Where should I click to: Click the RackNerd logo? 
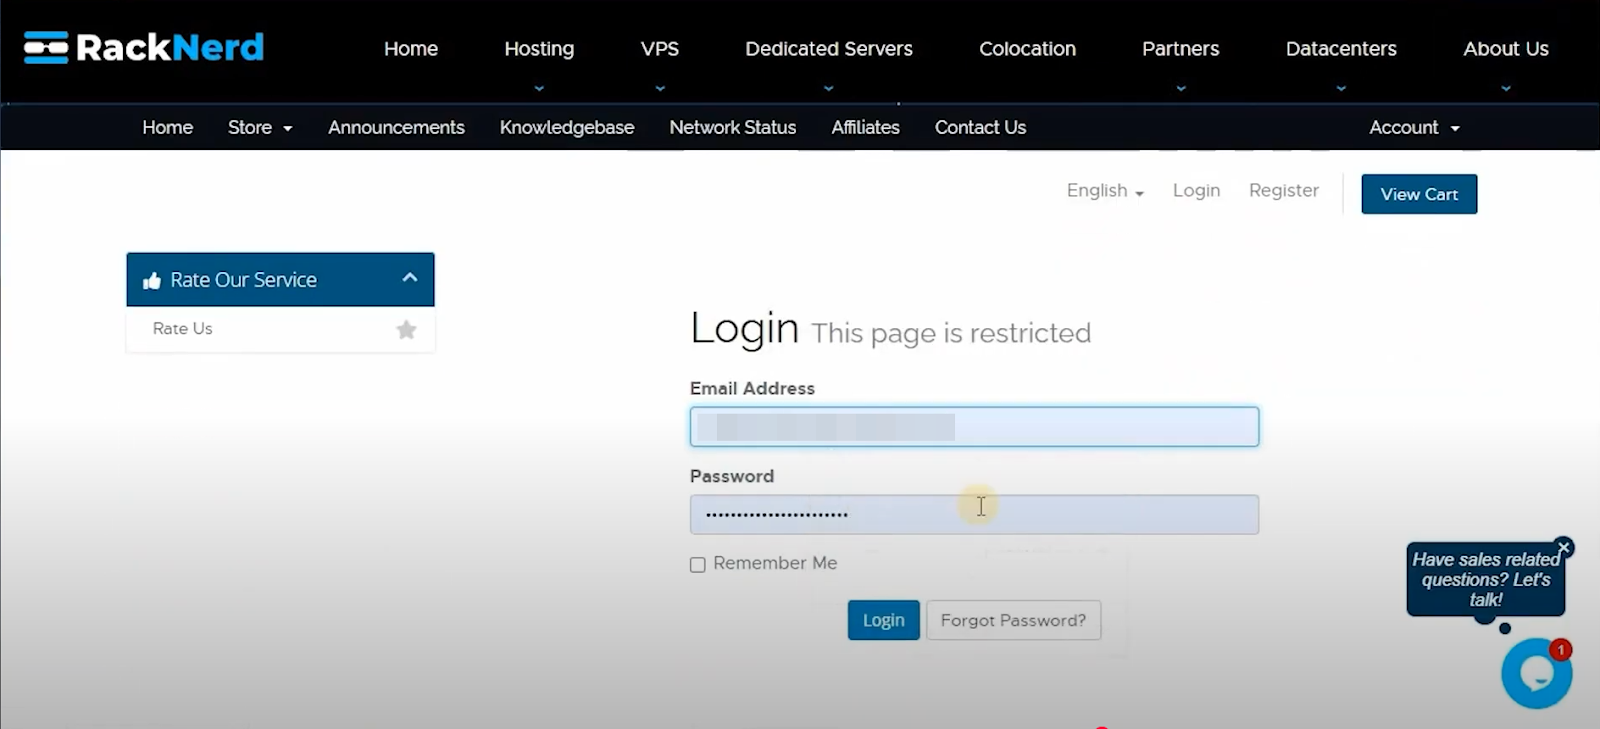point(144,47)
